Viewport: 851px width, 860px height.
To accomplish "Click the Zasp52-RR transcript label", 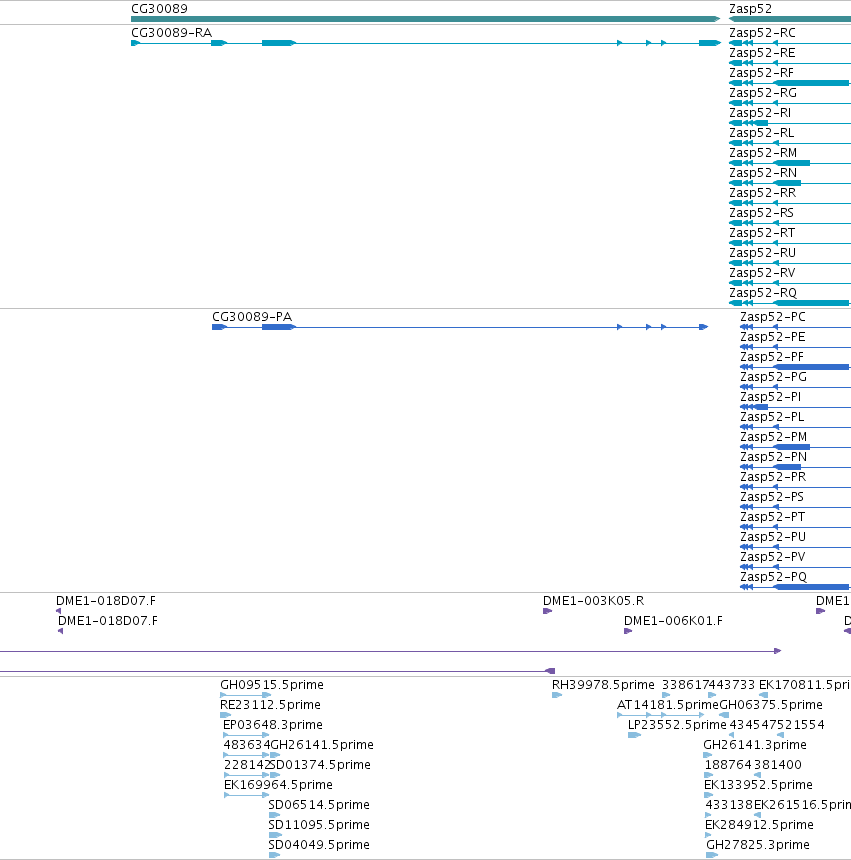I will click(762, 193).
